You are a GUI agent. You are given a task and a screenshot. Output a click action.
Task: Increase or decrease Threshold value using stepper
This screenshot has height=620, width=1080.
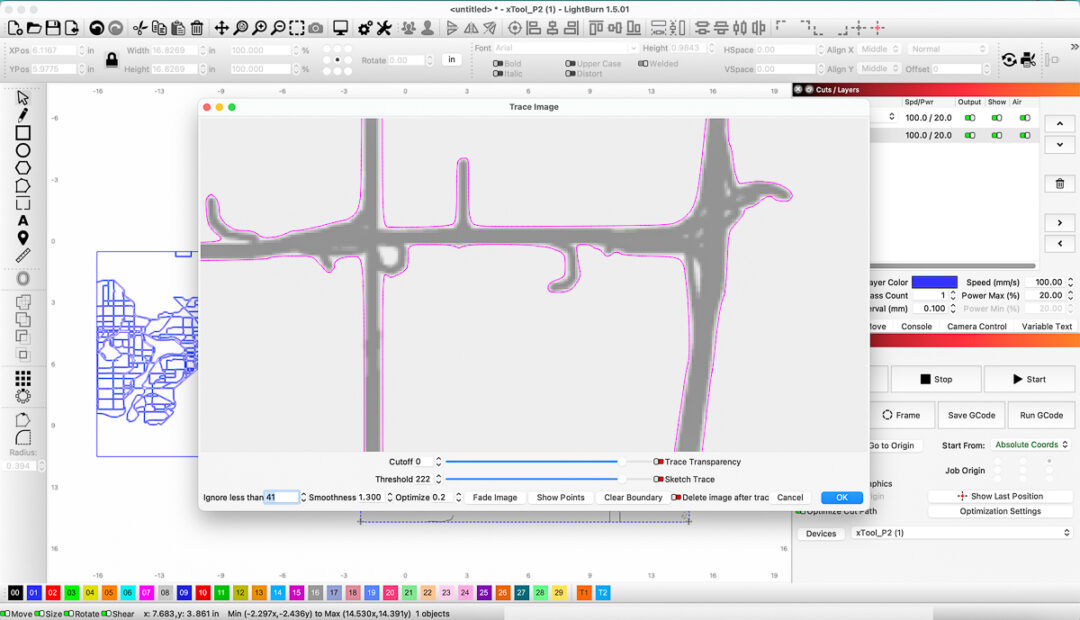click(x=438, y=479)
